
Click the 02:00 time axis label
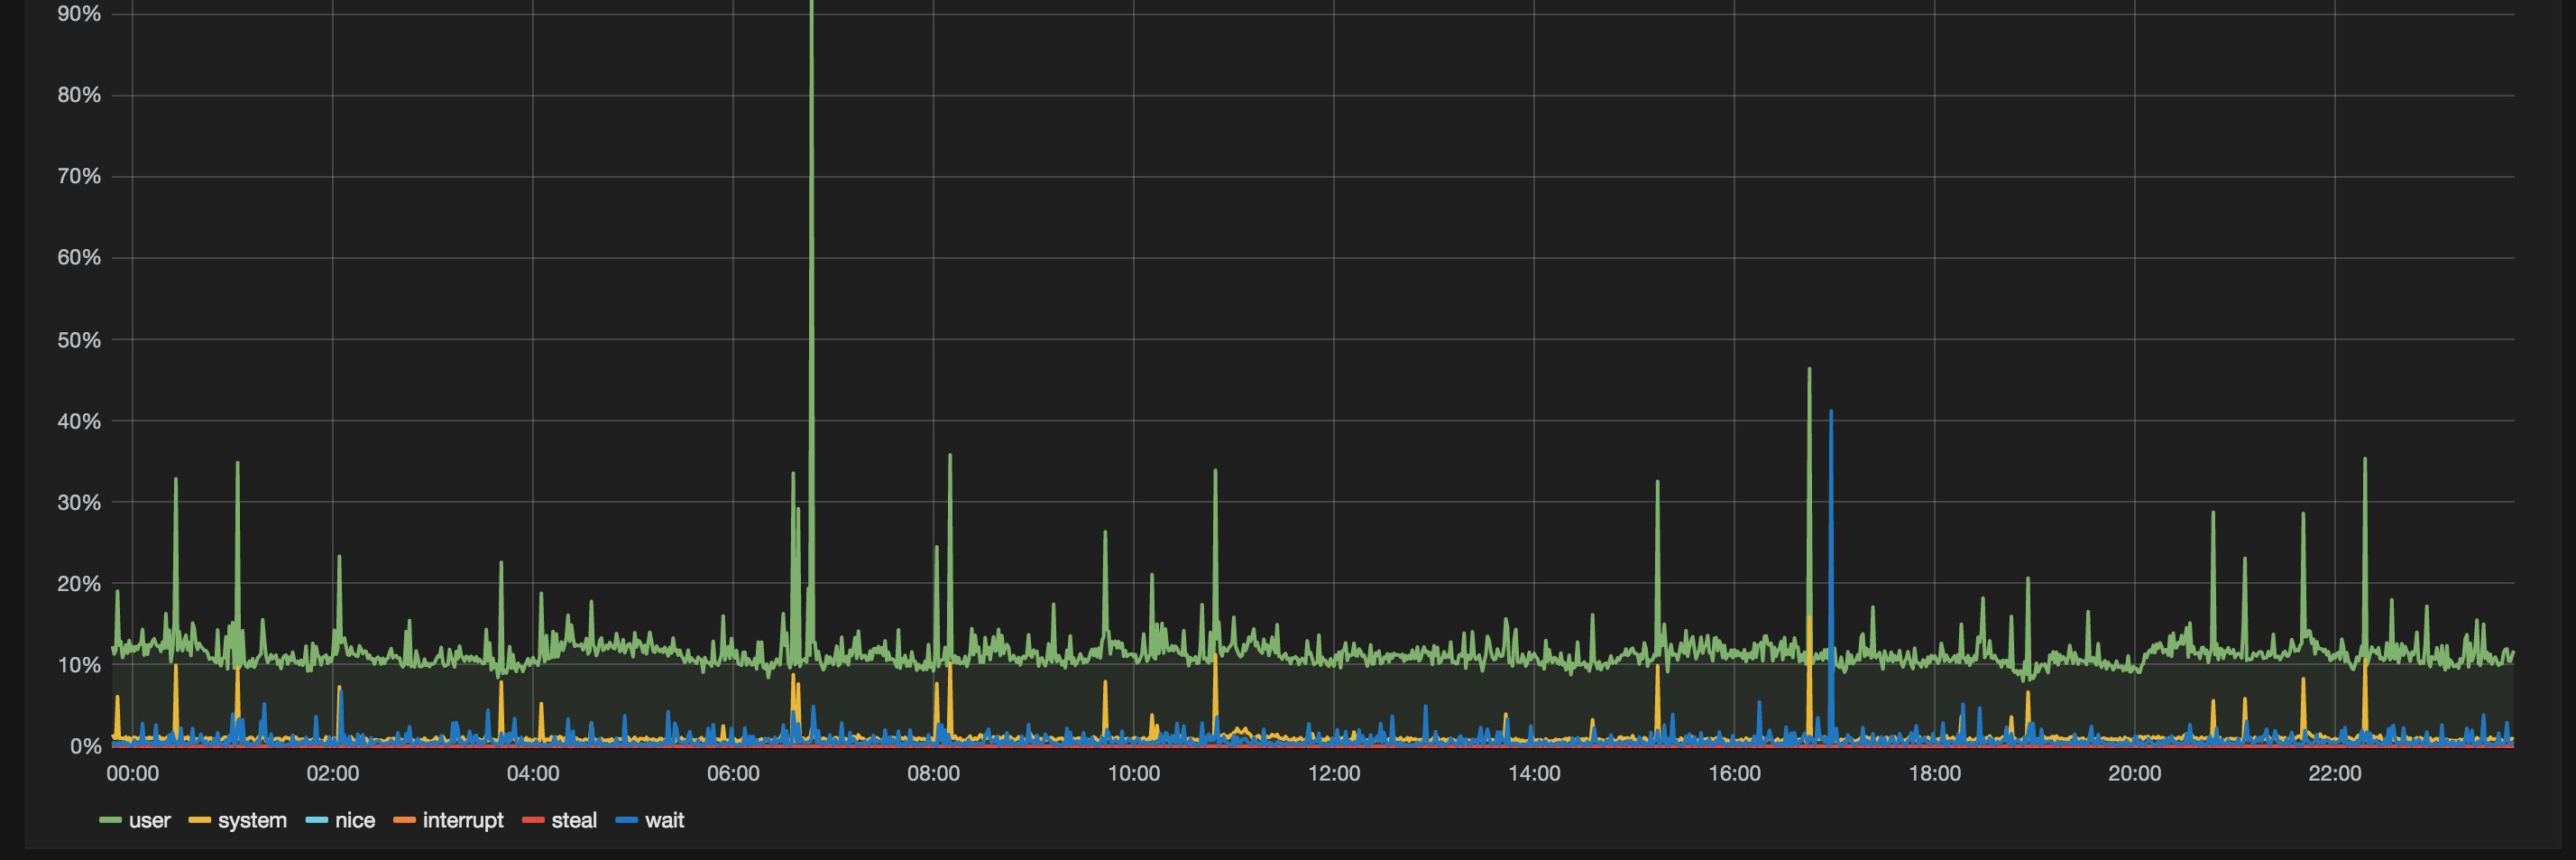[x=333, y=774]
